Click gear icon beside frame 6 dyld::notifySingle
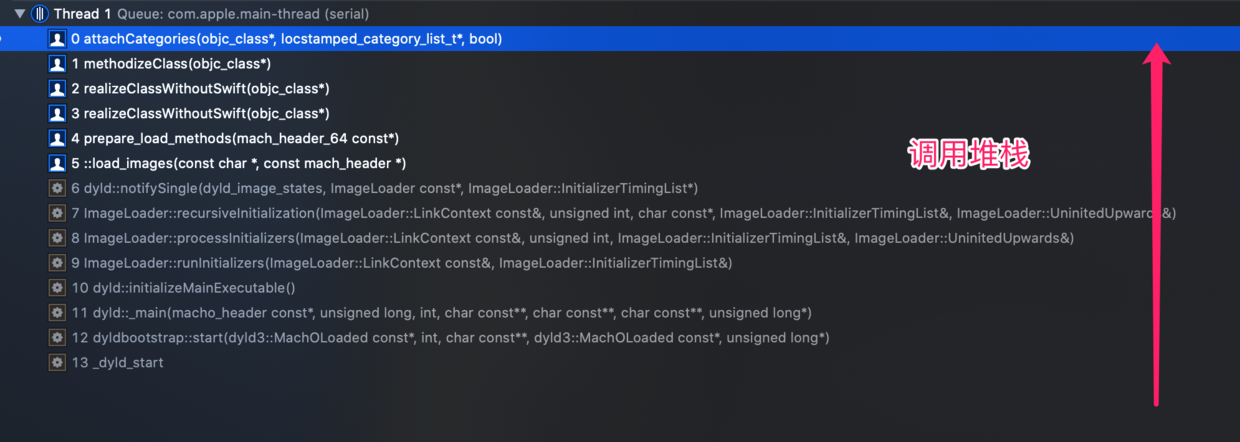The image size is (1240, 442). pos(58,188)
